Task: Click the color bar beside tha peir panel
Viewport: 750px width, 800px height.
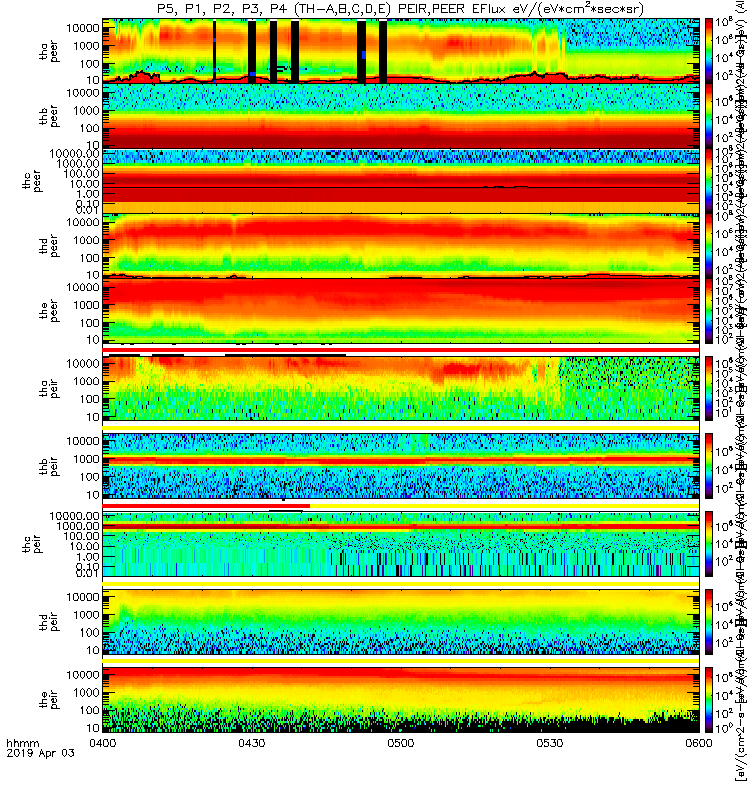Action: (x=709, y=389)
